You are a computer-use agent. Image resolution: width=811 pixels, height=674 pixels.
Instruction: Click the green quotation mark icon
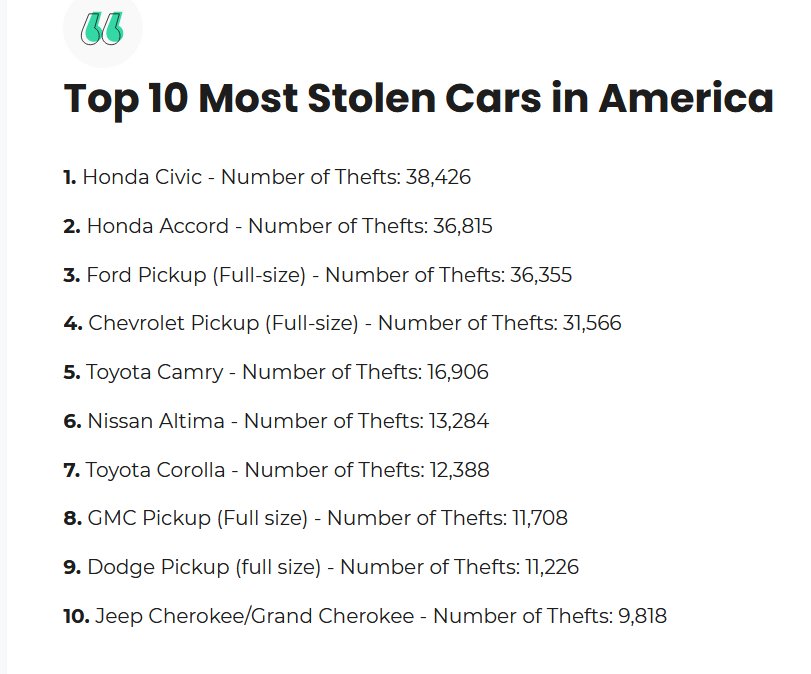point(102,28)
